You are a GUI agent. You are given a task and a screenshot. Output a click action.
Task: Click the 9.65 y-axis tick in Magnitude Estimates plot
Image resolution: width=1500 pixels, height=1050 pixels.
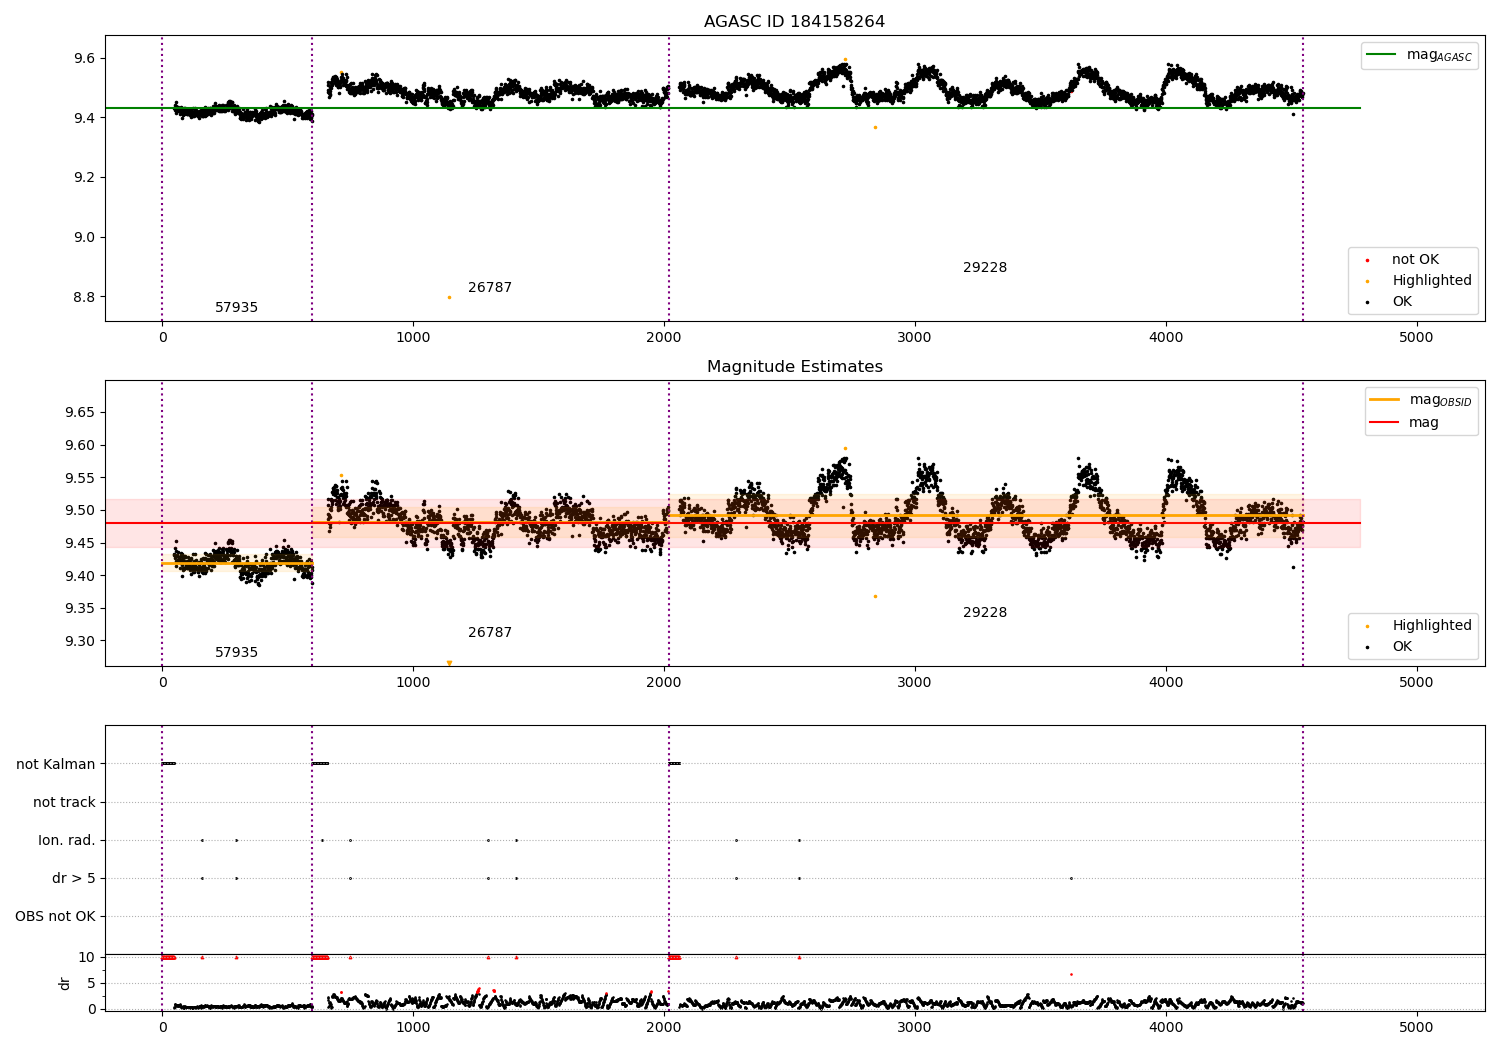coord(81,413)
